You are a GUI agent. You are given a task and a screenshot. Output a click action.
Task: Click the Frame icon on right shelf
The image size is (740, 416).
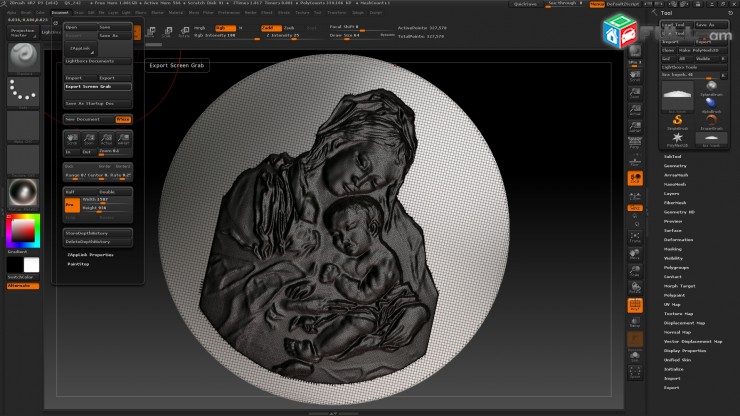pos(635,237)
